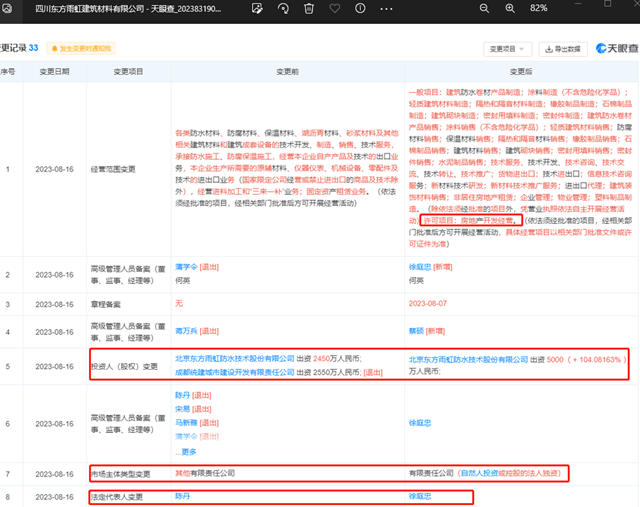Click 许可项目：房地产开发经营 highlighted text

tap(471, 220)
